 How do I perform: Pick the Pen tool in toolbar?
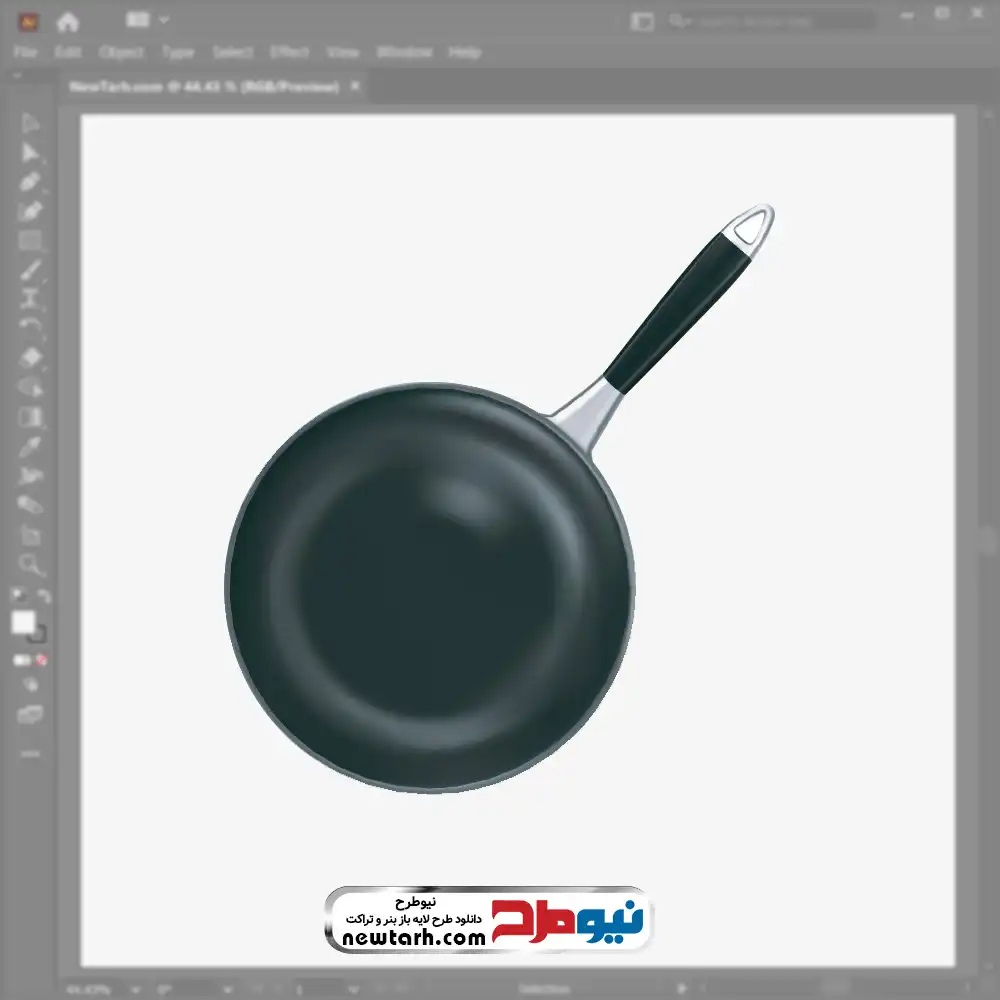[31, 181]
